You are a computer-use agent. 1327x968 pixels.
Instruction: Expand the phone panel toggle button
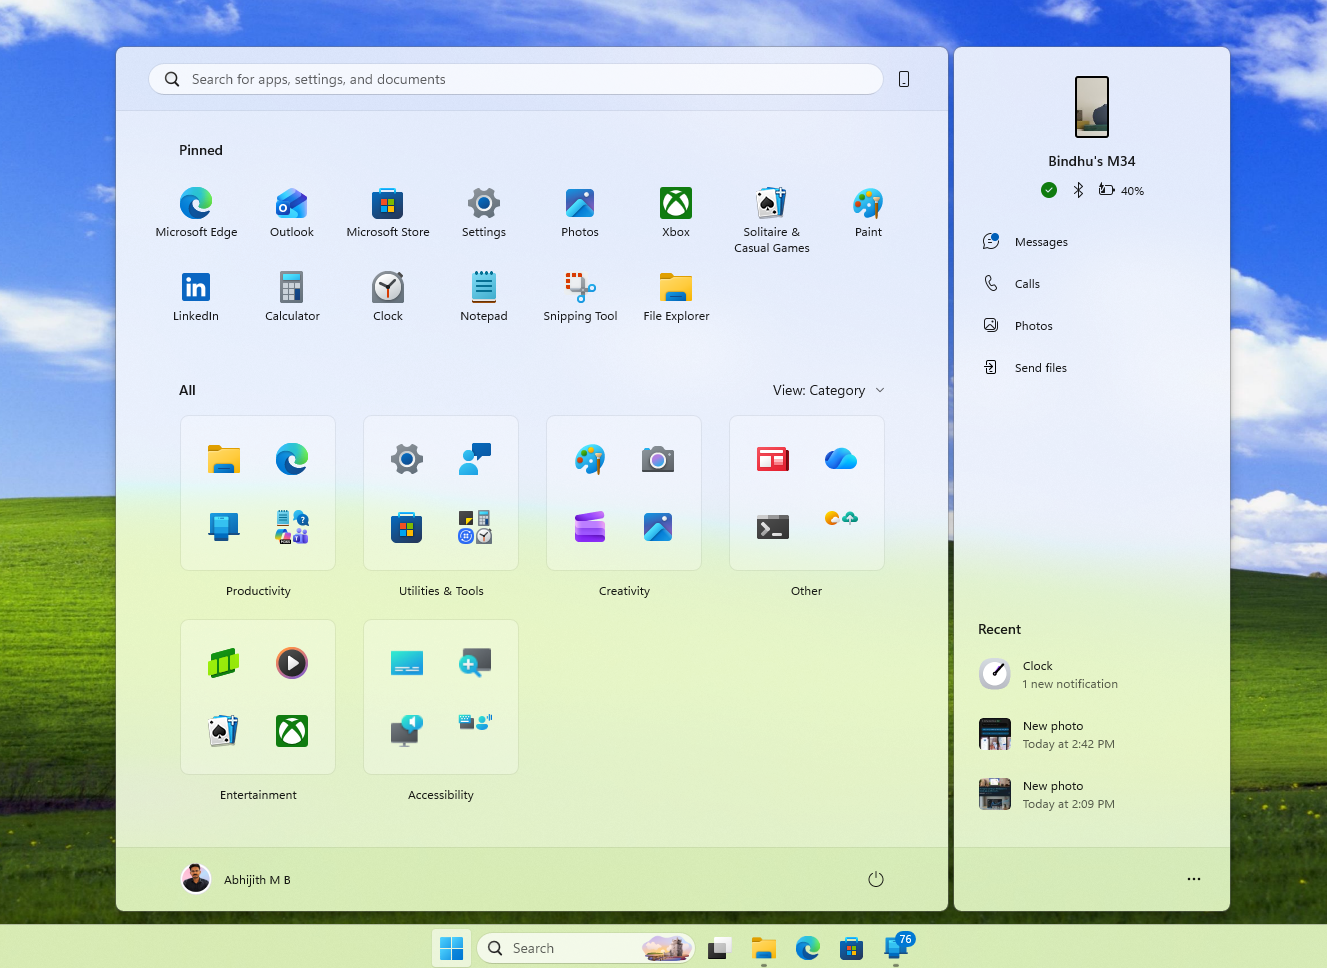(x=903, y=79)
